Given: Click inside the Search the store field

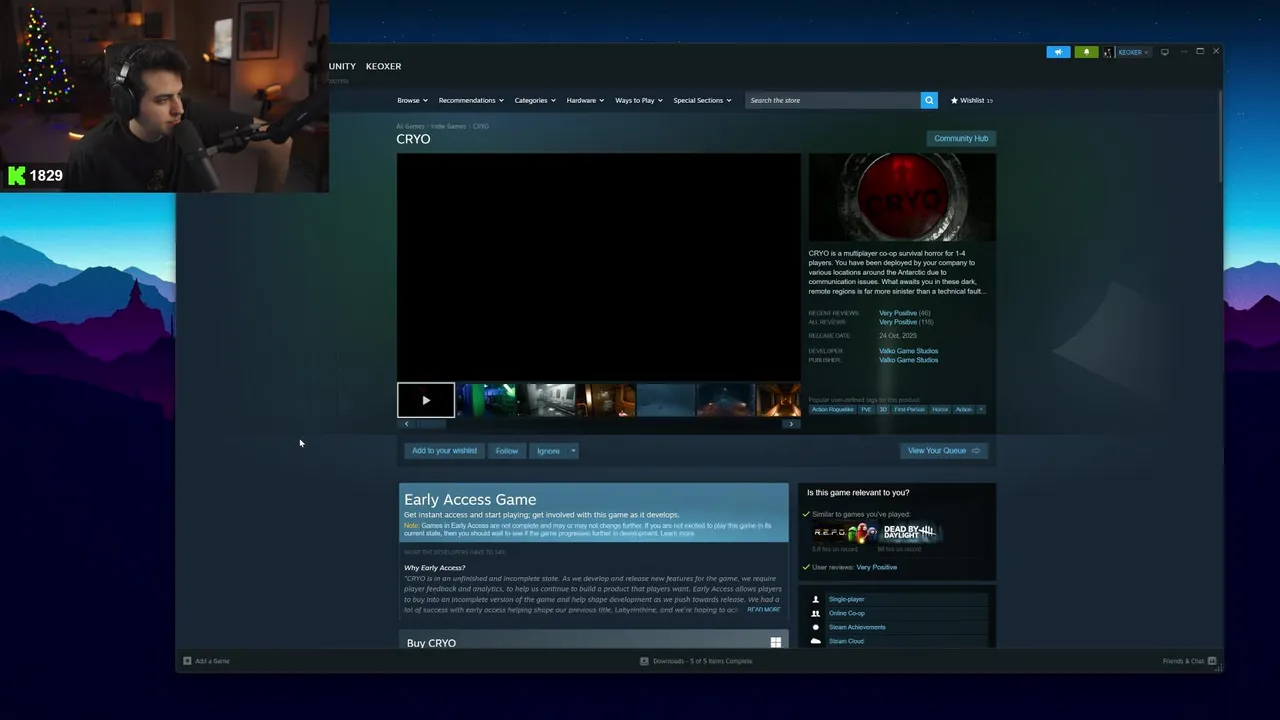Looking at the screenshot, I should tap(833, 100).
